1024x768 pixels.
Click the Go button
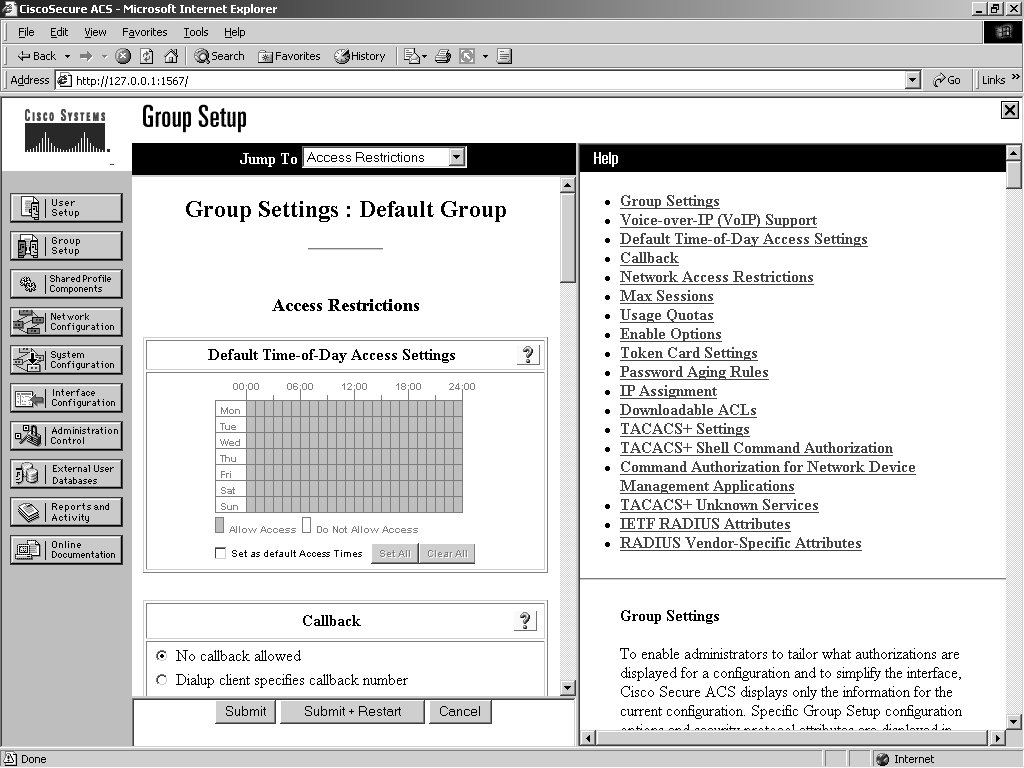tap(947, 80)
